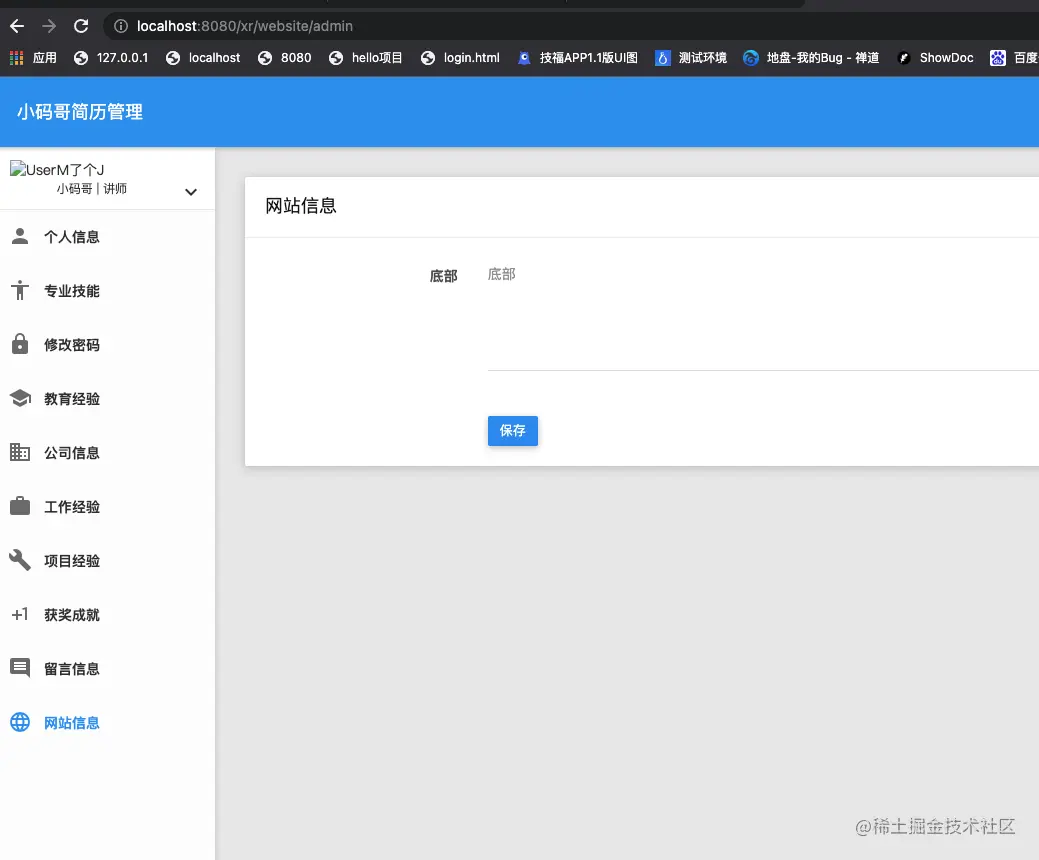This screenshot has height=860, width=1039.
Task: Click the browser forward arrow
Action: [49, 26]
